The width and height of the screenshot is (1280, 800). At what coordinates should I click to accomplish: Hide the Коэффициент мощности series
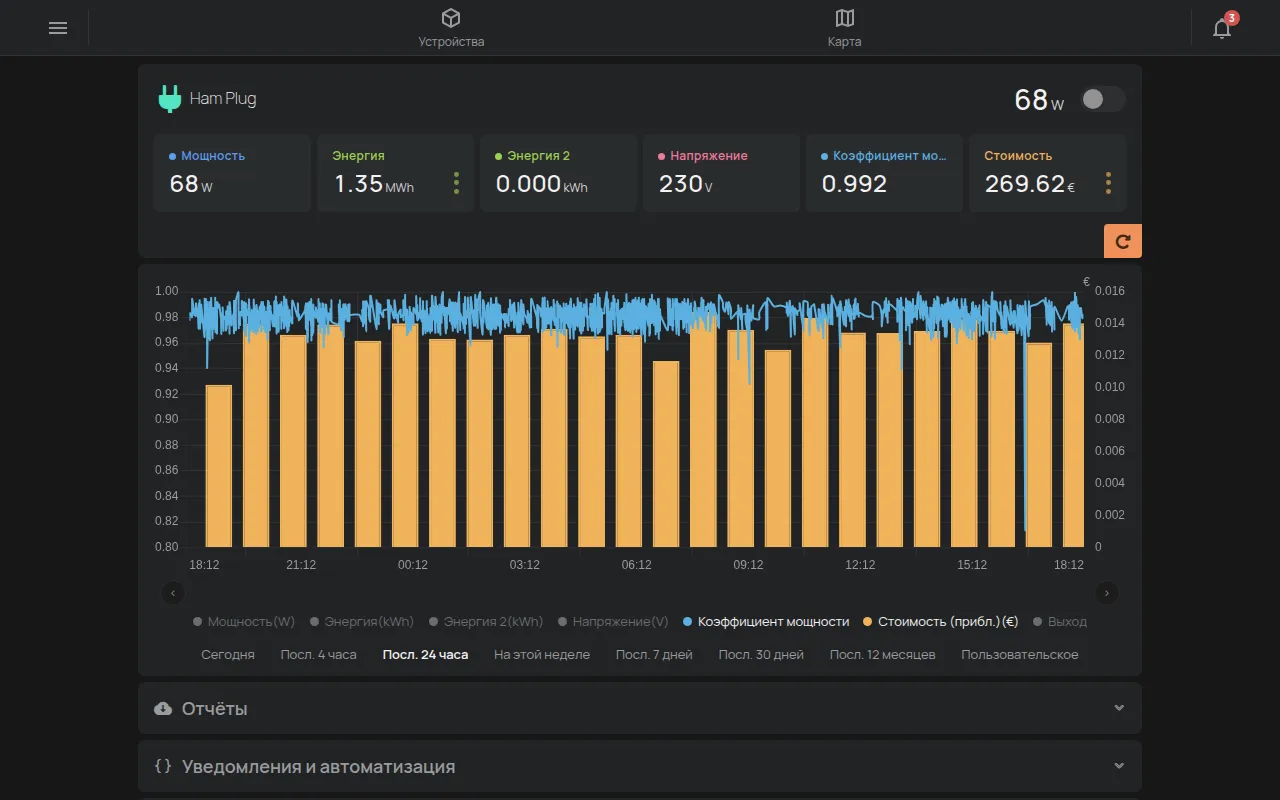(x=766, y=621)
